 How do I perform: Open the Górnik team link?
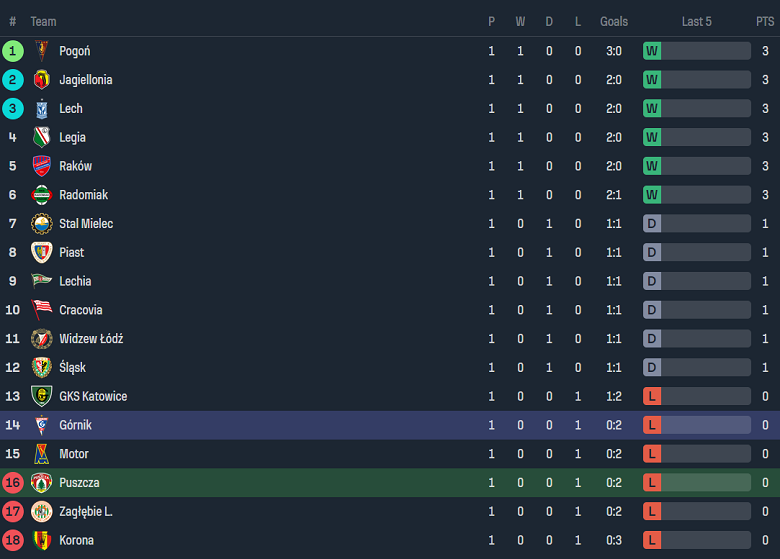point(75,425)
